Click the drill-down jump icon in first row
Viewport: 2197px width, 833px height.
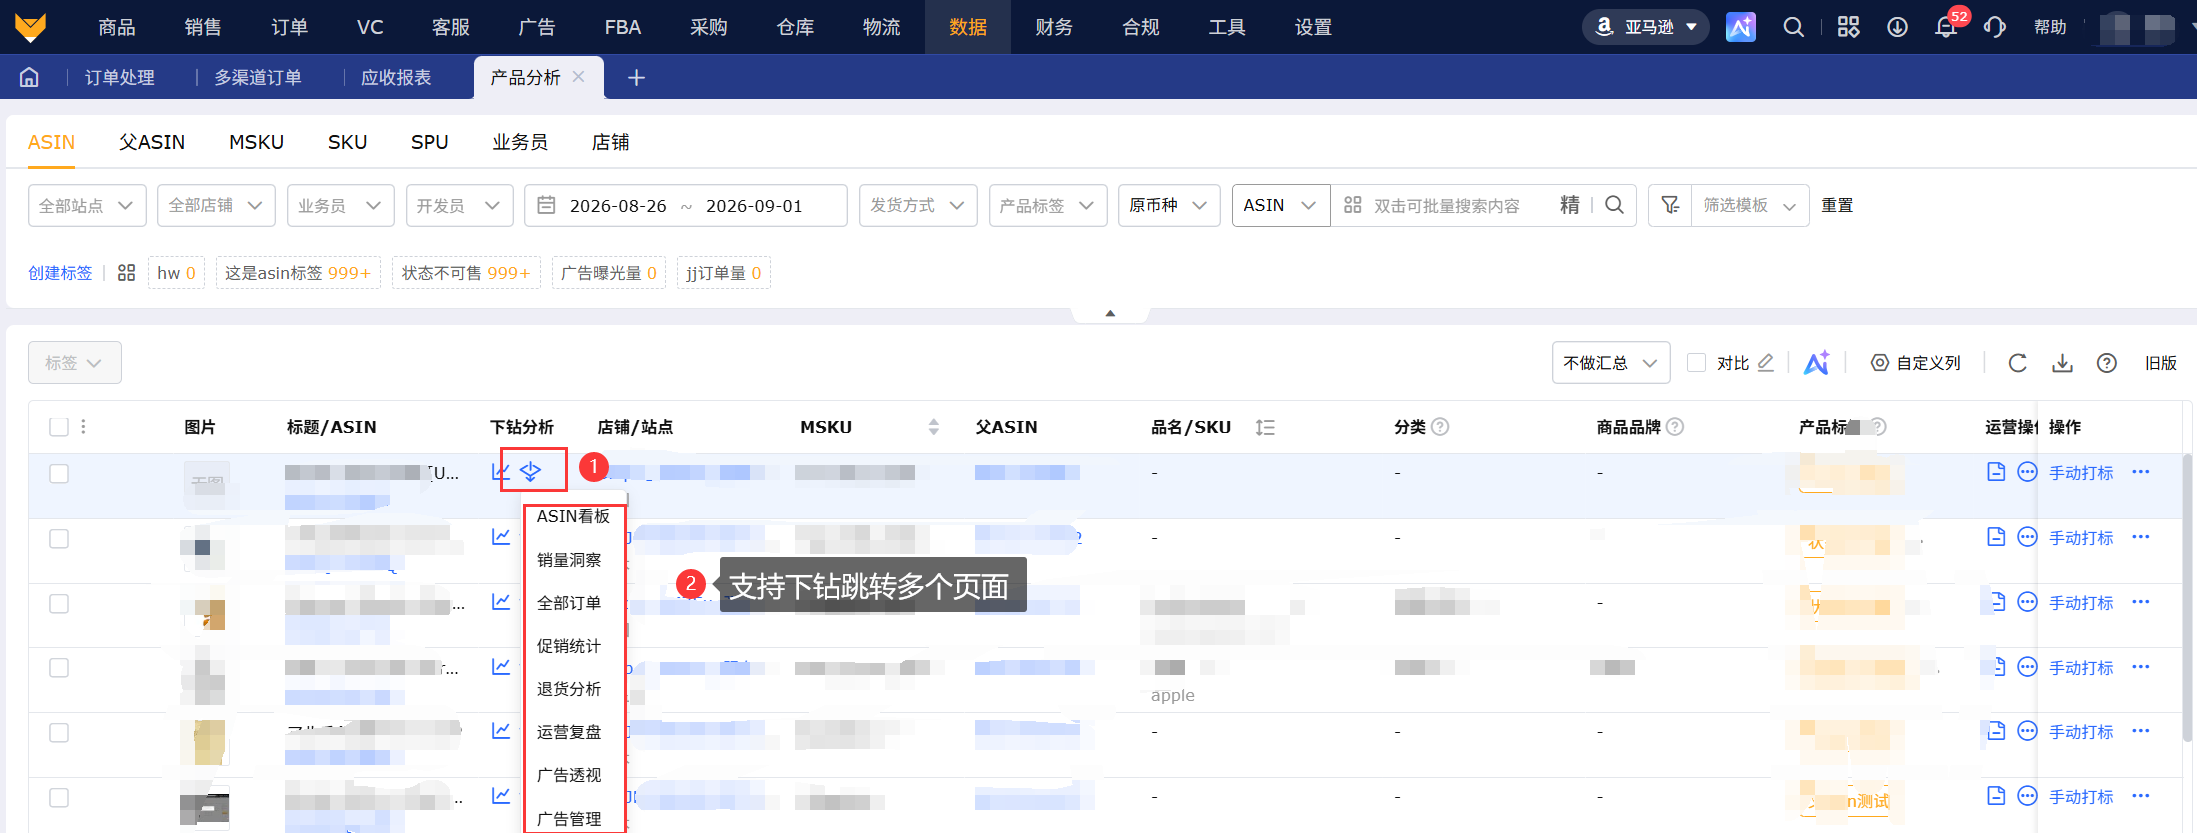point(530,471)
